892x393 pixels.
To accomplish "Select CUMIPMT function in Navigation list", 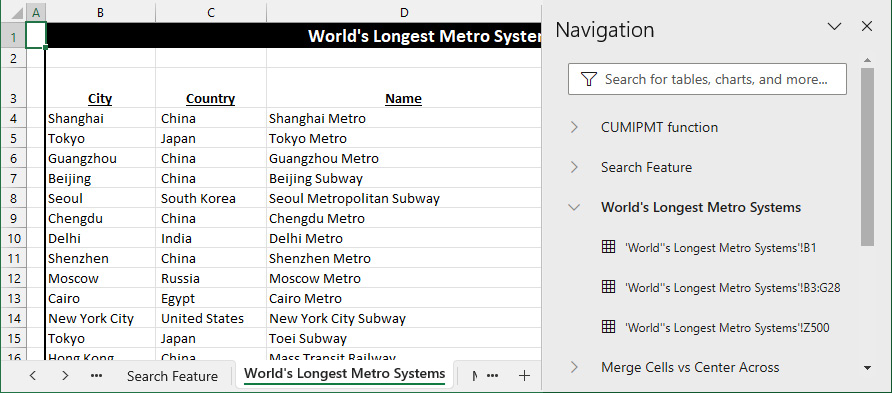I will (659, 127).
